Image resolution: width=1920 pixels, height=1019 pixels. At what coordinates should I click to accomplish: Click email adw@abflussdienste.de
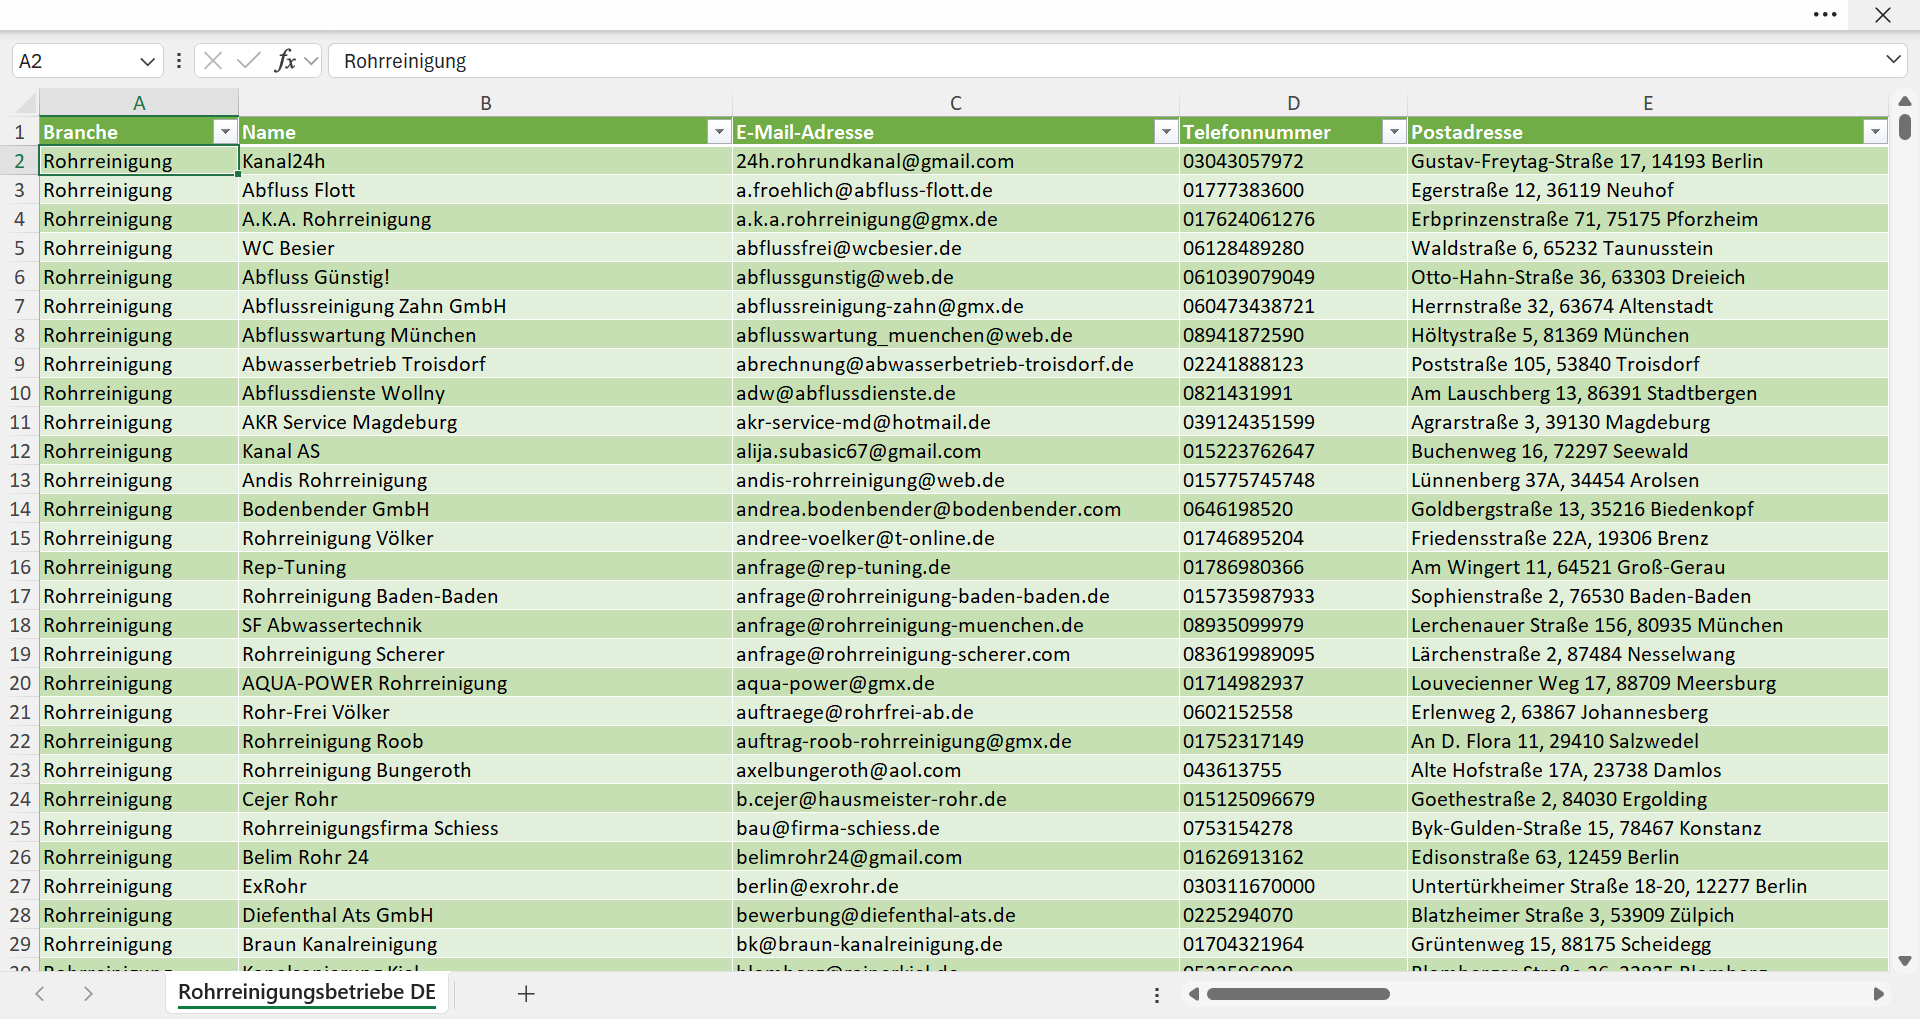click(956, 393)
